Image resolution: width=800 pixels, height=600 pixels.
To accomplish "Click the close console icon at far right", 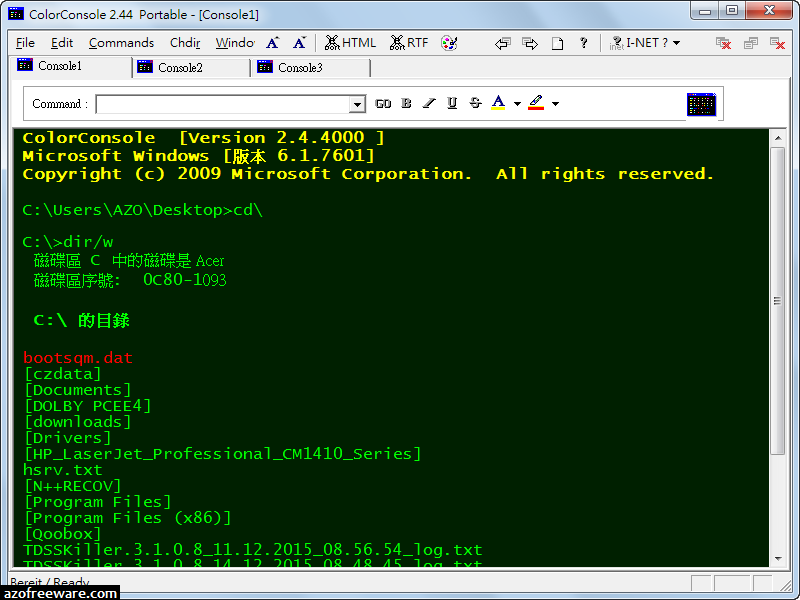I will click(777, 43).
